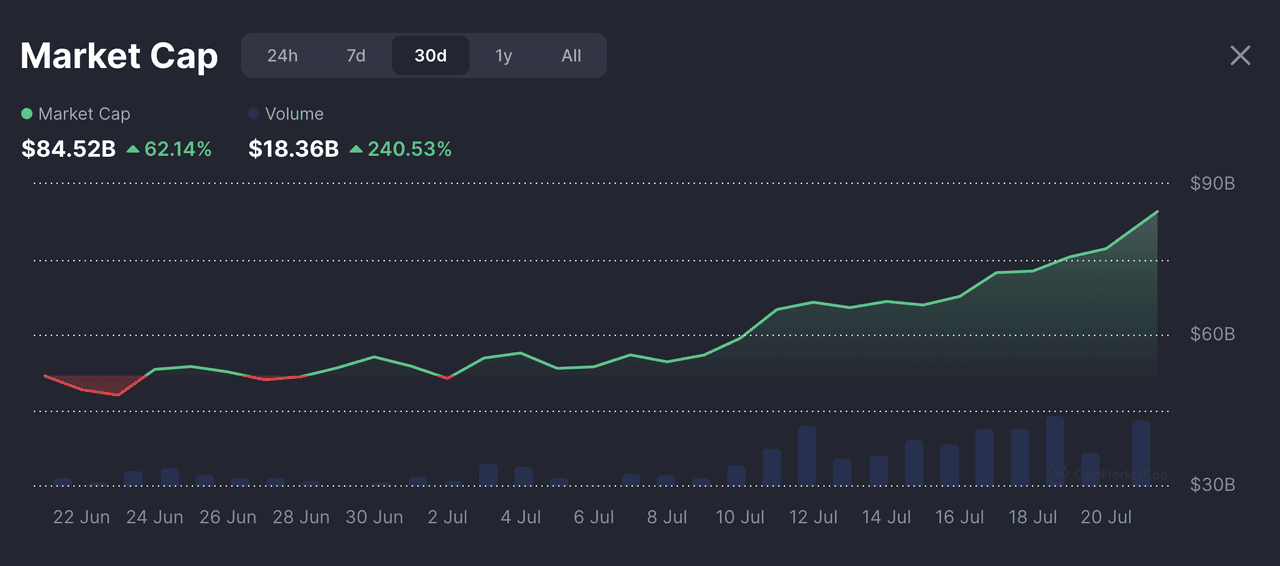Click the last volume bar on the right
This screenshot has width=1280, height=566.
click(1141, 453)
